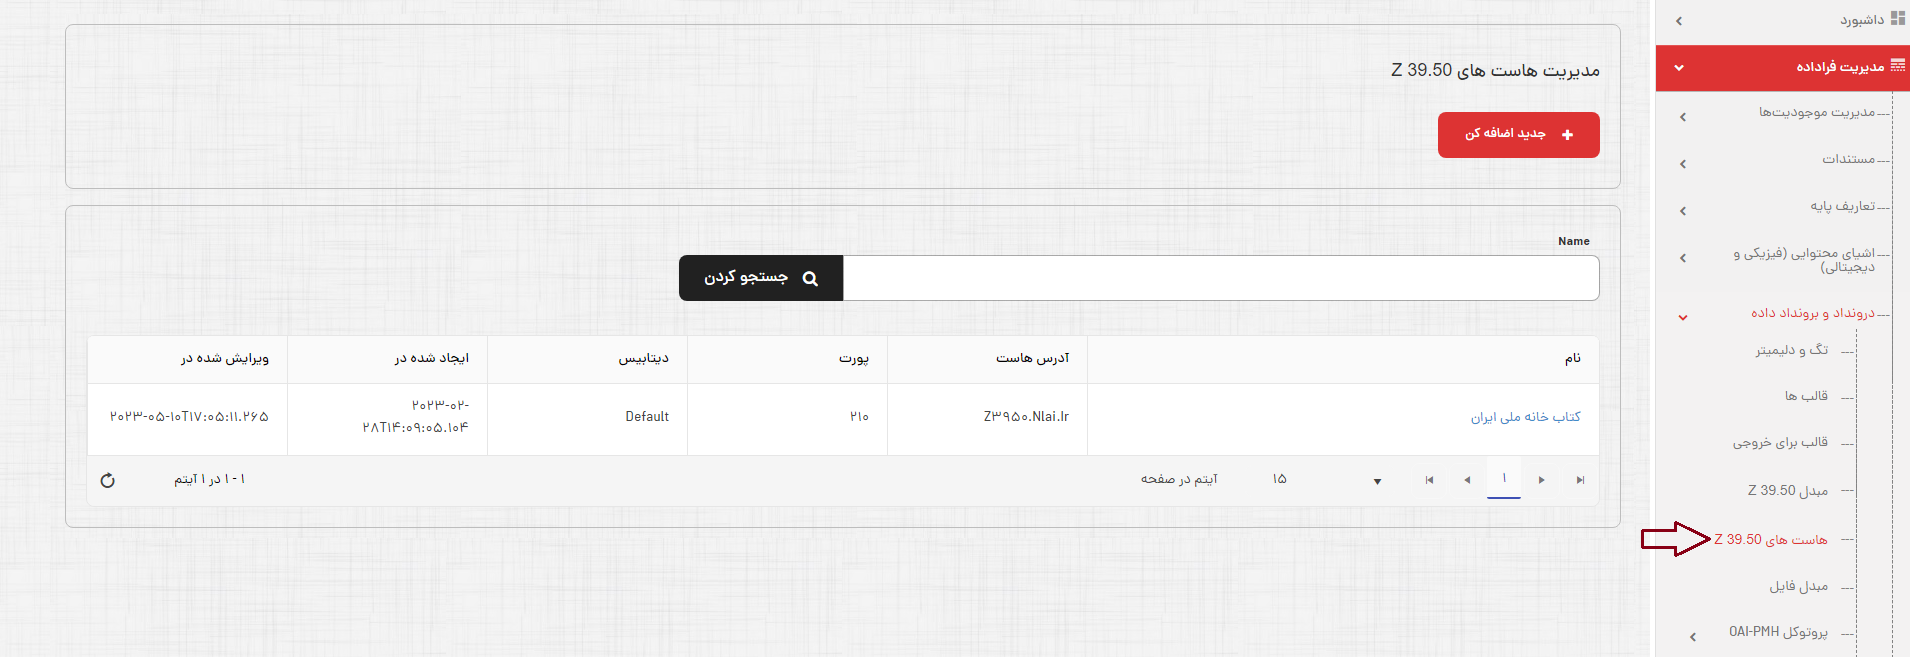Click the جدید اضافه کن button
The width and height of the screenshot is (1910, 657).
(x=1518, y=134)
